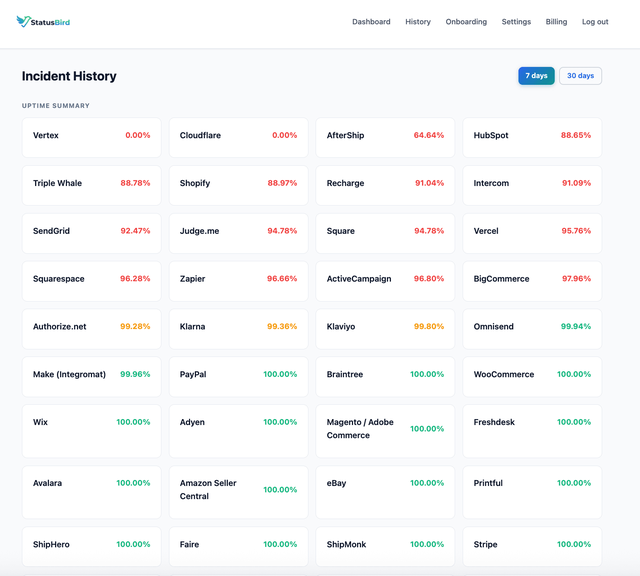Click Shopify's 88.97% uptime value
Viewport: 640px width, 576px height.
click(282, 183)
